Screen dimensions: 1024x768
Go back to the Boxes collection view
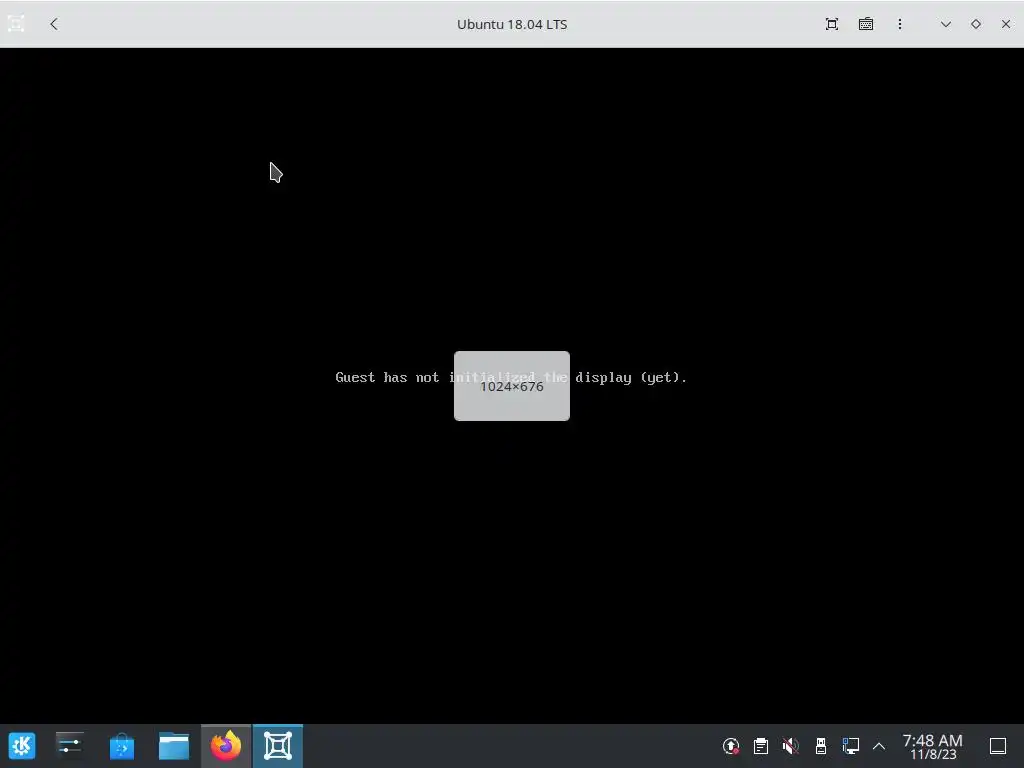coord(54,24)
